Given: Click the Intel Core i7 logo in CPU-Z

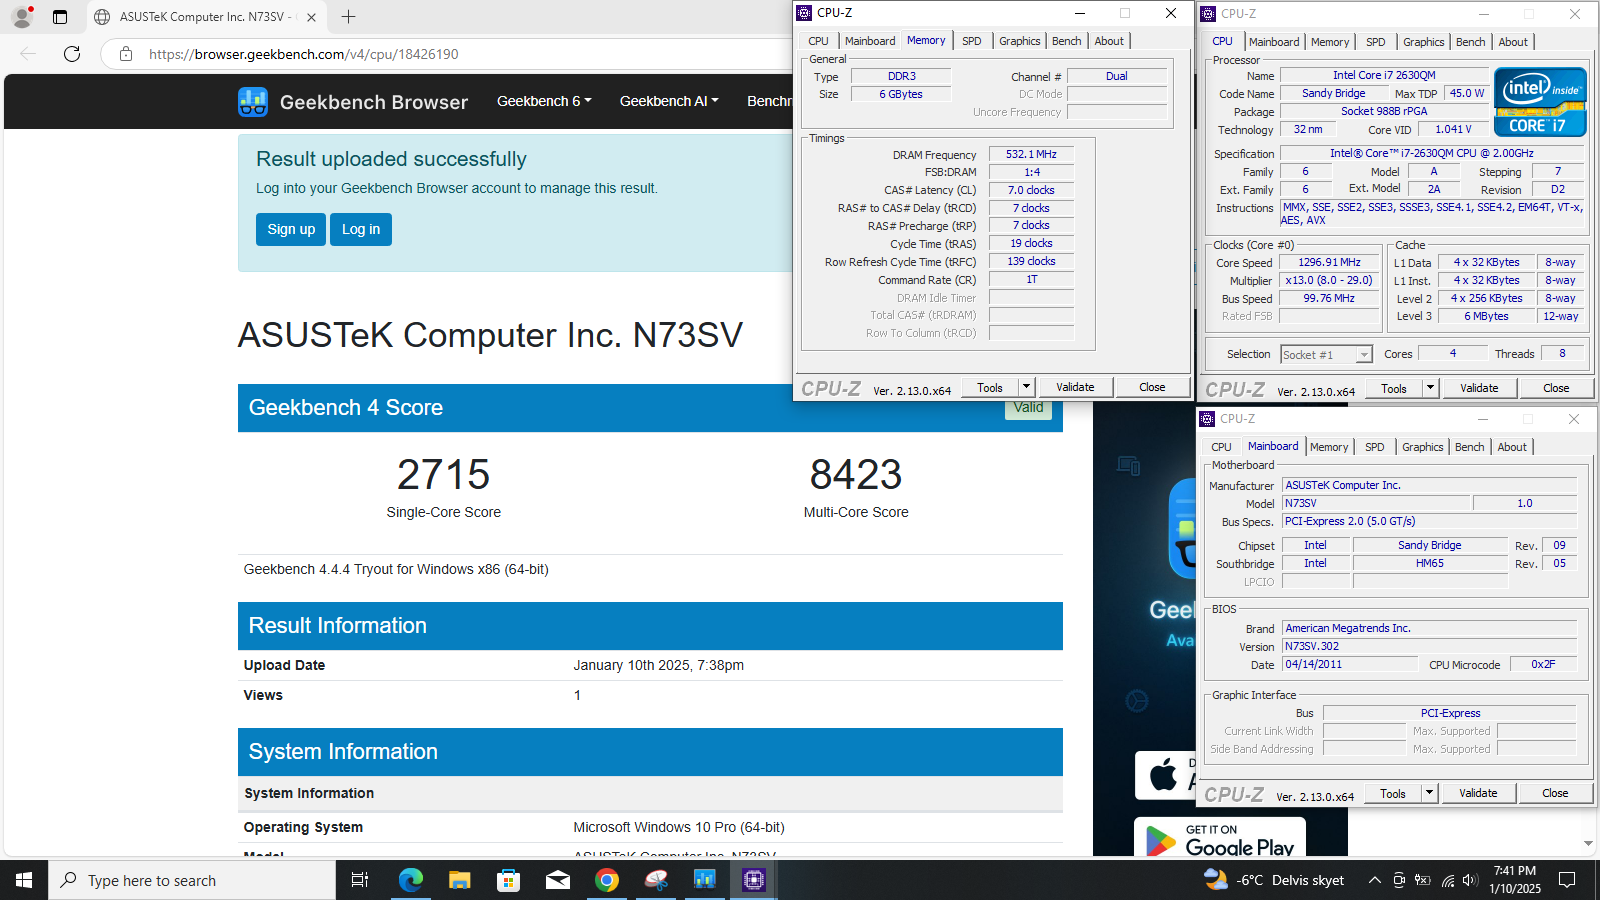Looking at the screenshot, I should [1540, 101].
